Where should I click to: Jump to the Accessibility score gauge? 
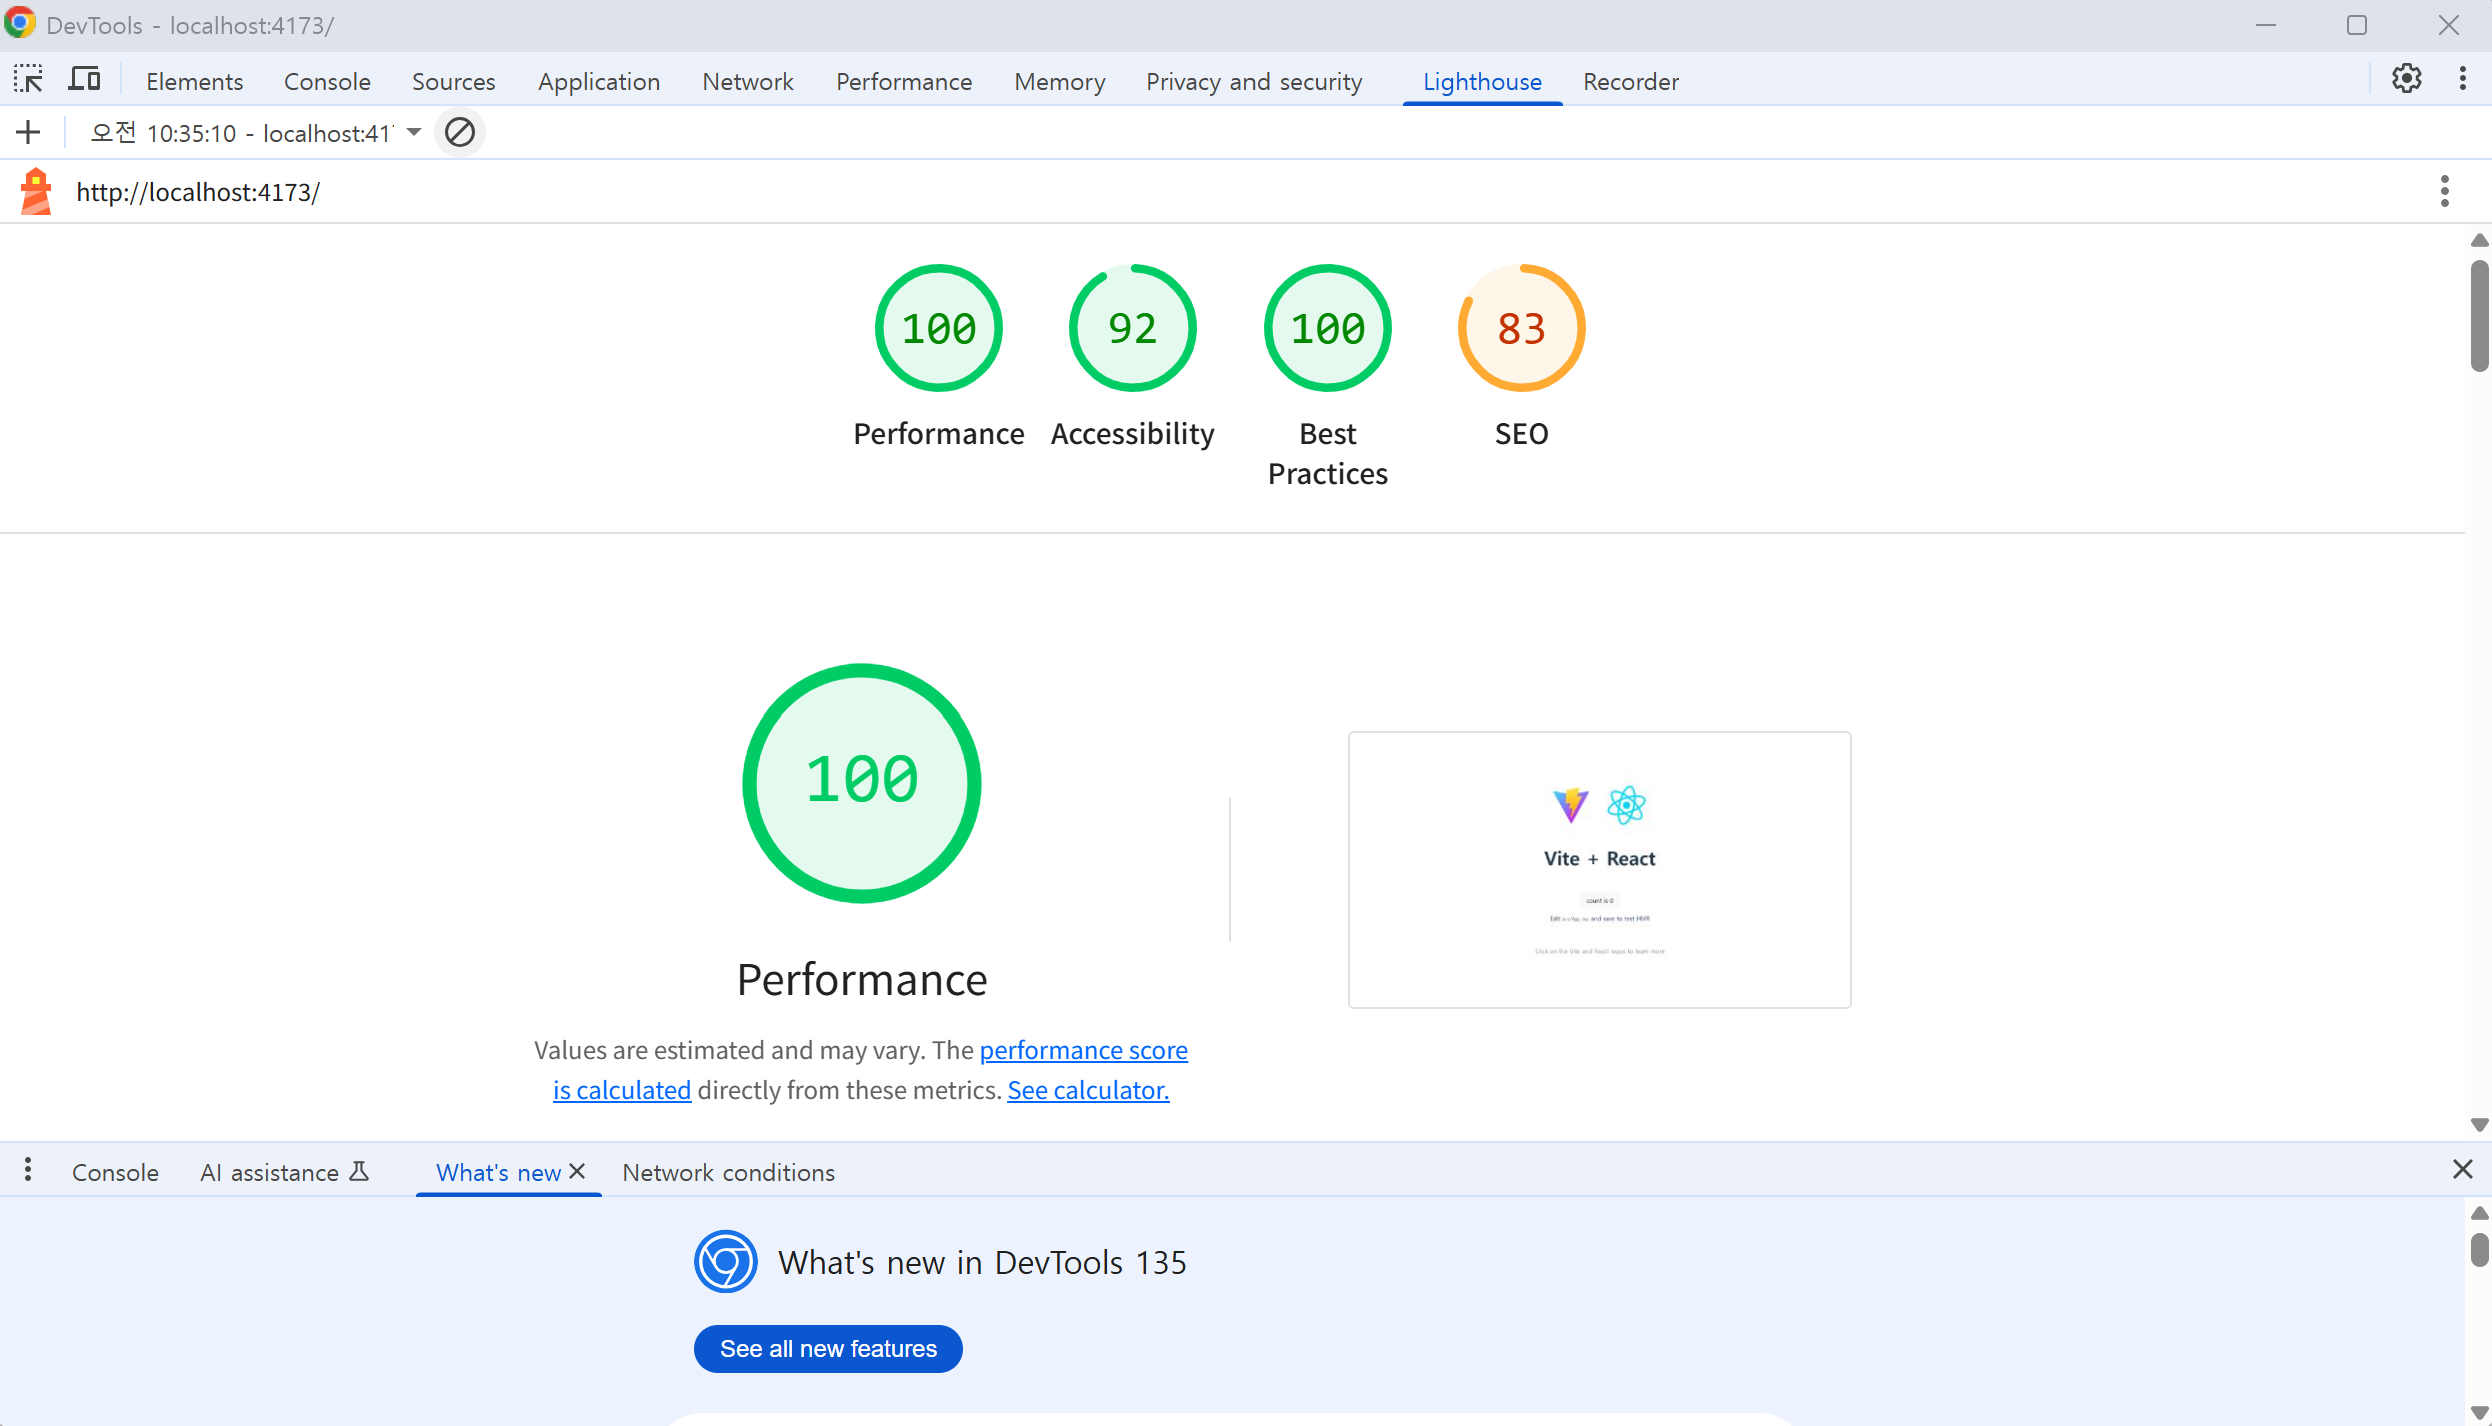click(1132, 328)
